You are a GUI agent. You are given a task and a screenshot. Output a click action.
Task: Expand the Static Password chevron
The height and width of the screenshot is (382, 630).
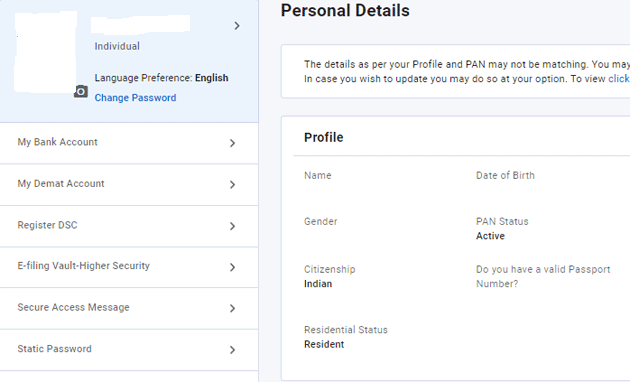(x=232, y=350)
